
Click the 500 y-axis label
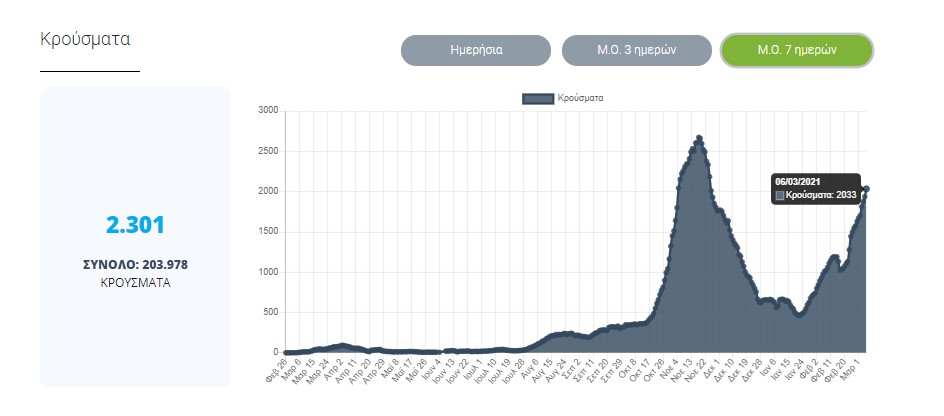point(270,312)
